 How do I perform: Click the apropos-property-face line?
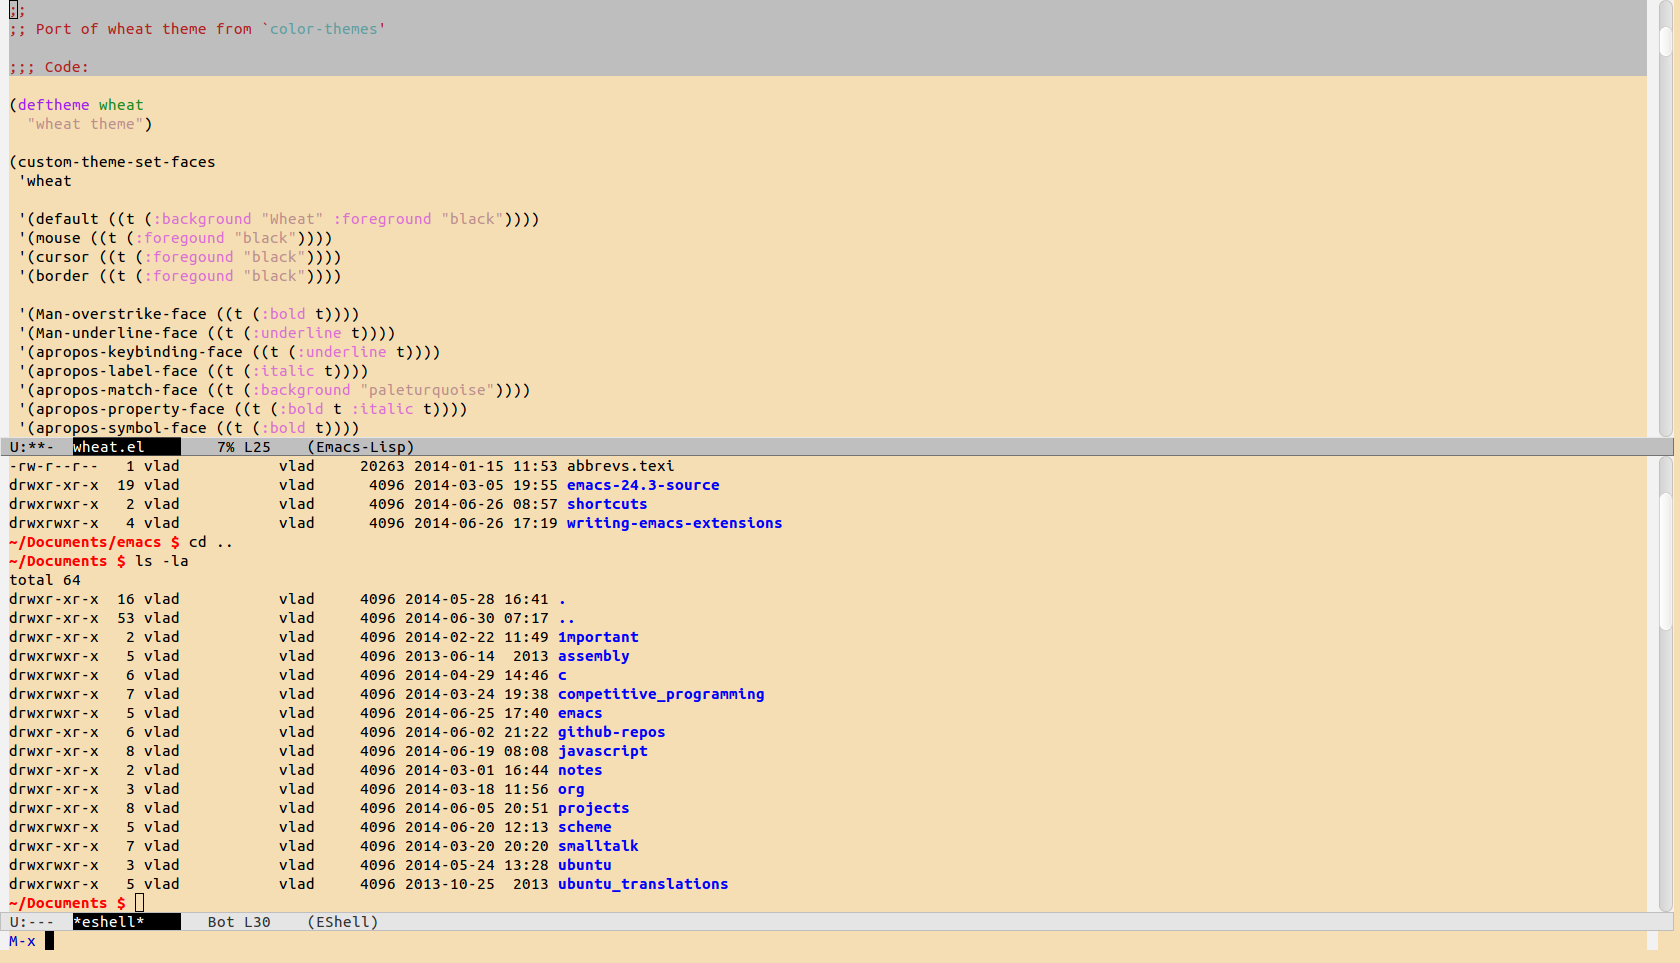243,409
